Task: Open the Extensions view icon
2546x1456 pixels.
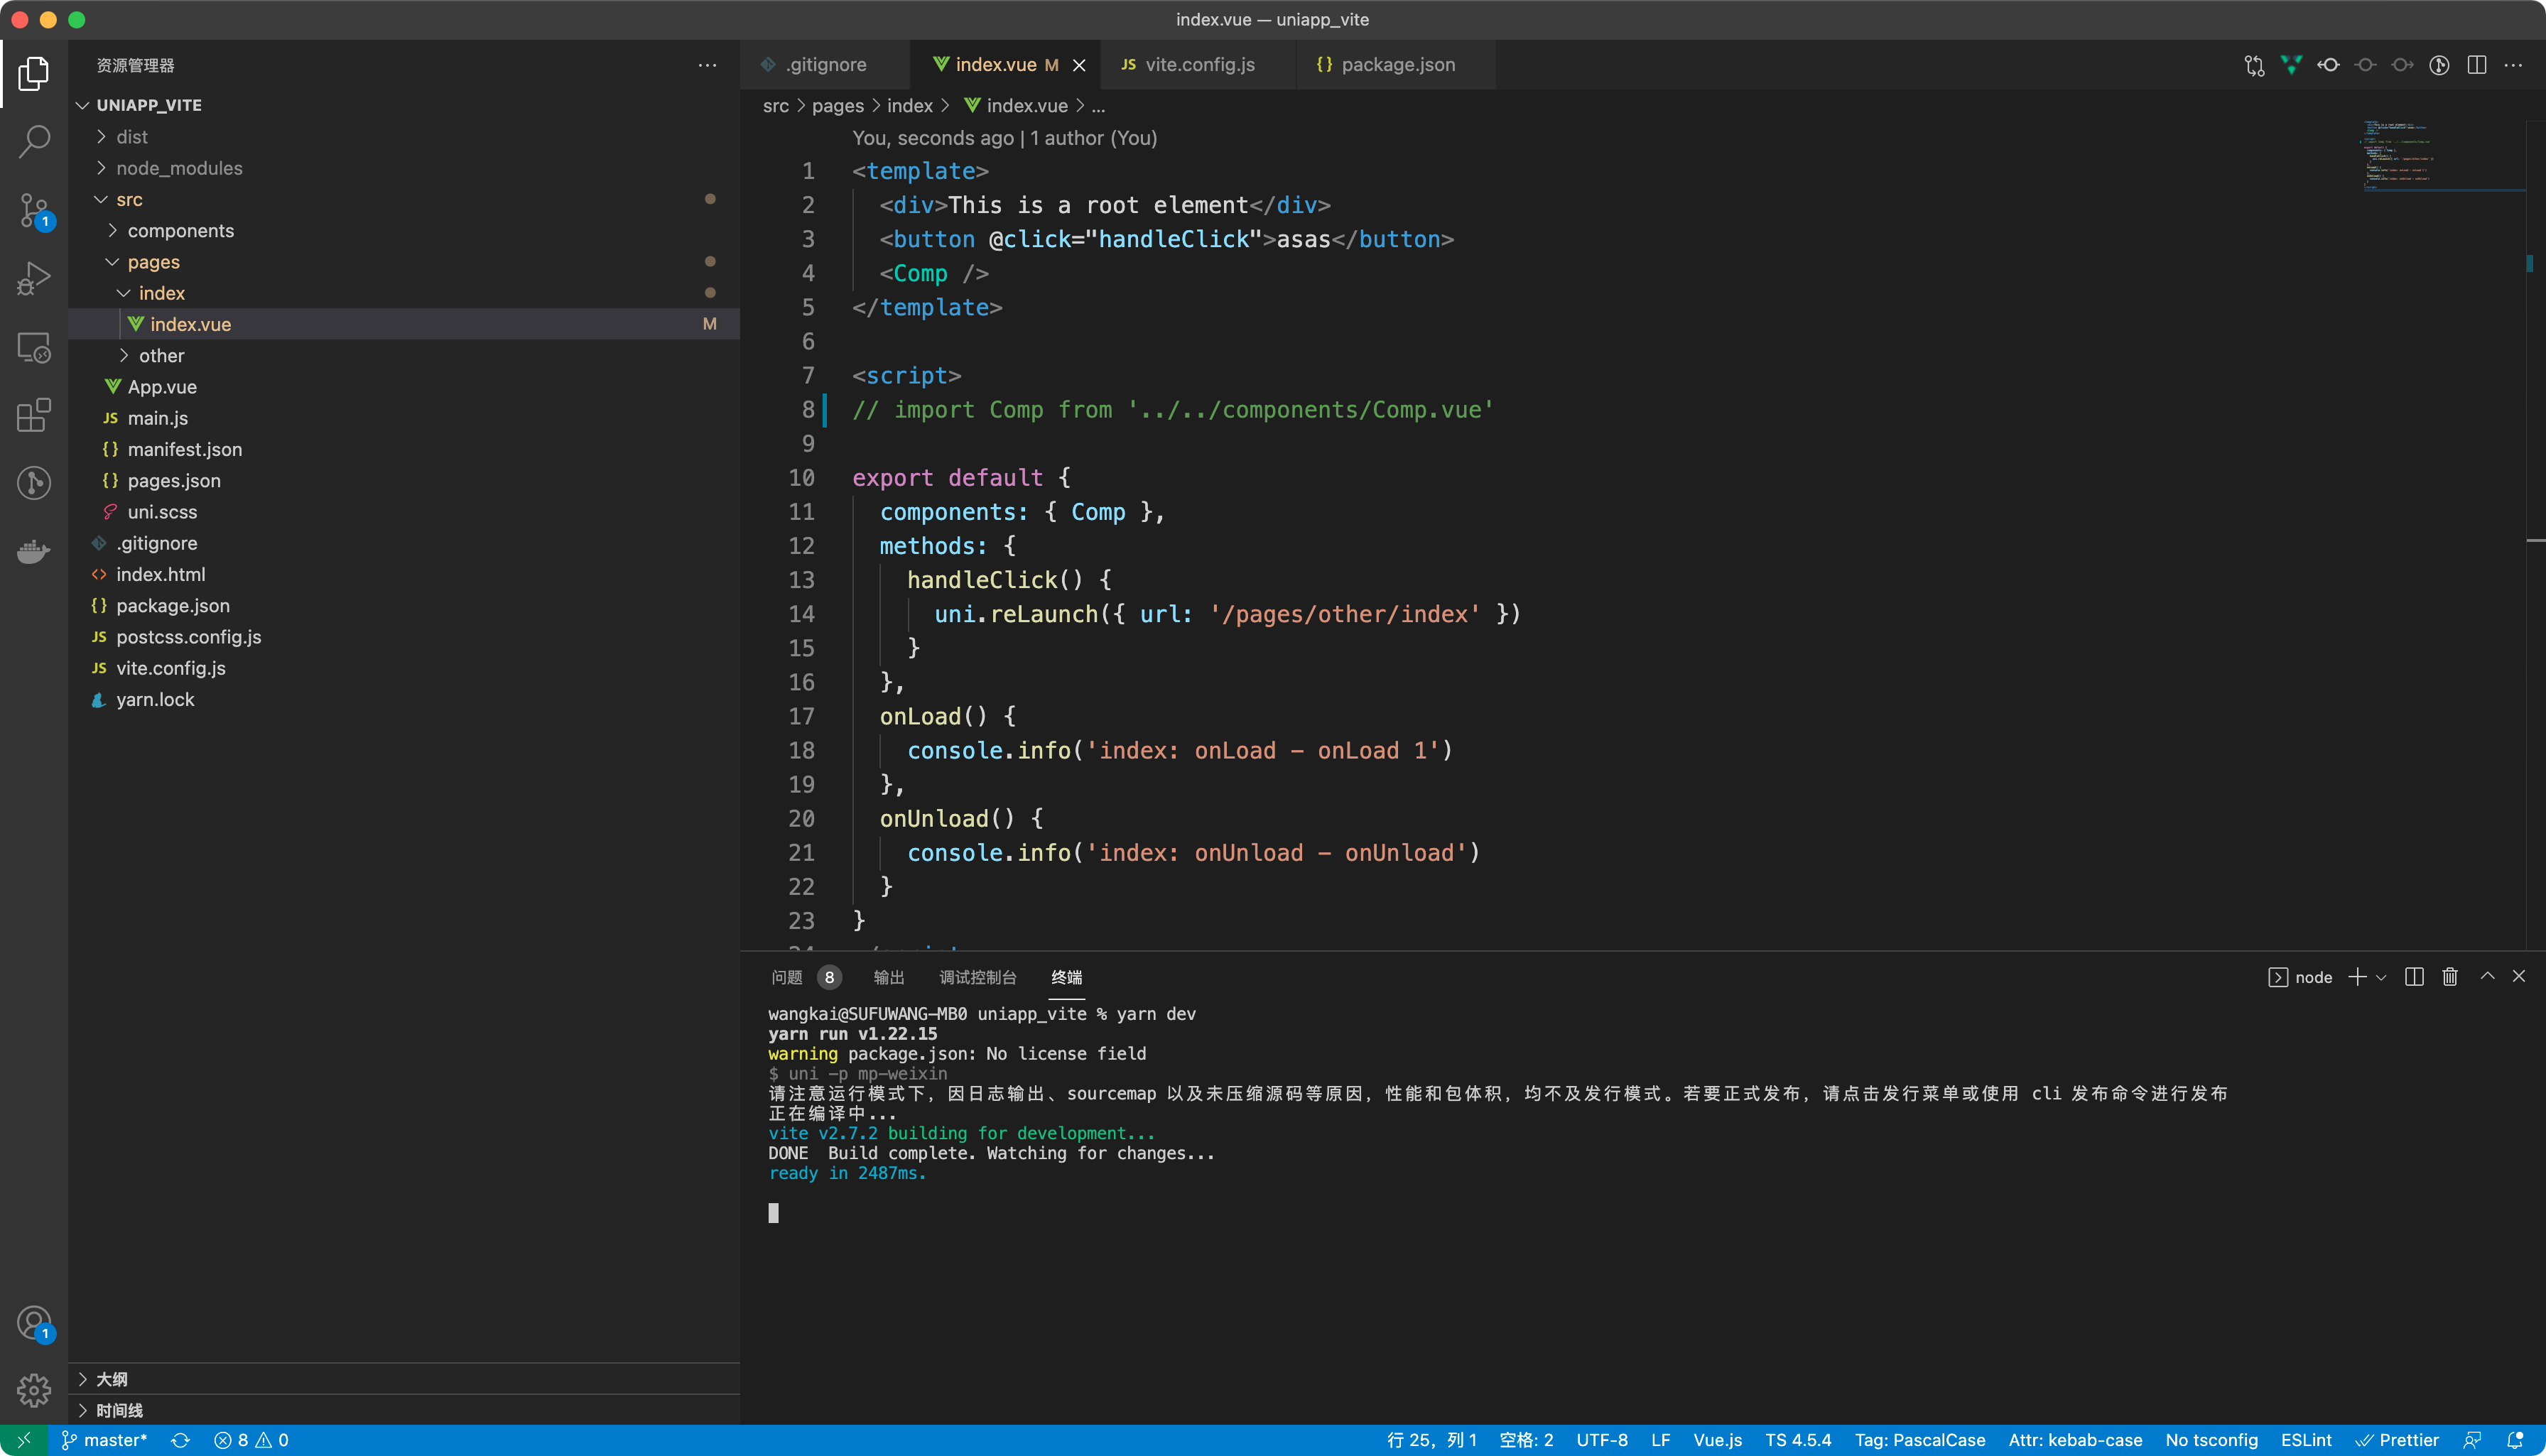Action: [x=34, y=415]
